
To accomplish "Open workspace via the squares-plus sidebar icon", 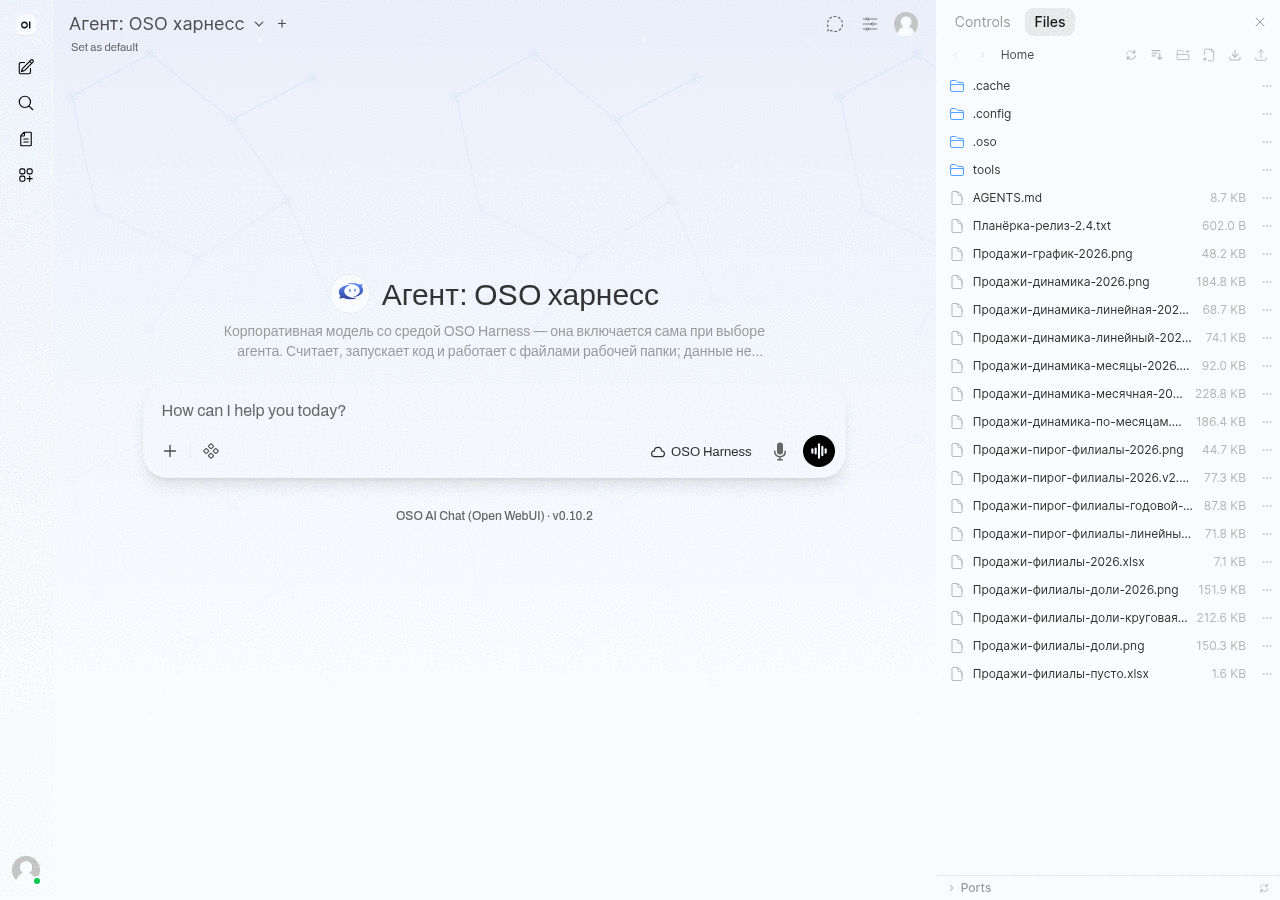I will 26,175.
